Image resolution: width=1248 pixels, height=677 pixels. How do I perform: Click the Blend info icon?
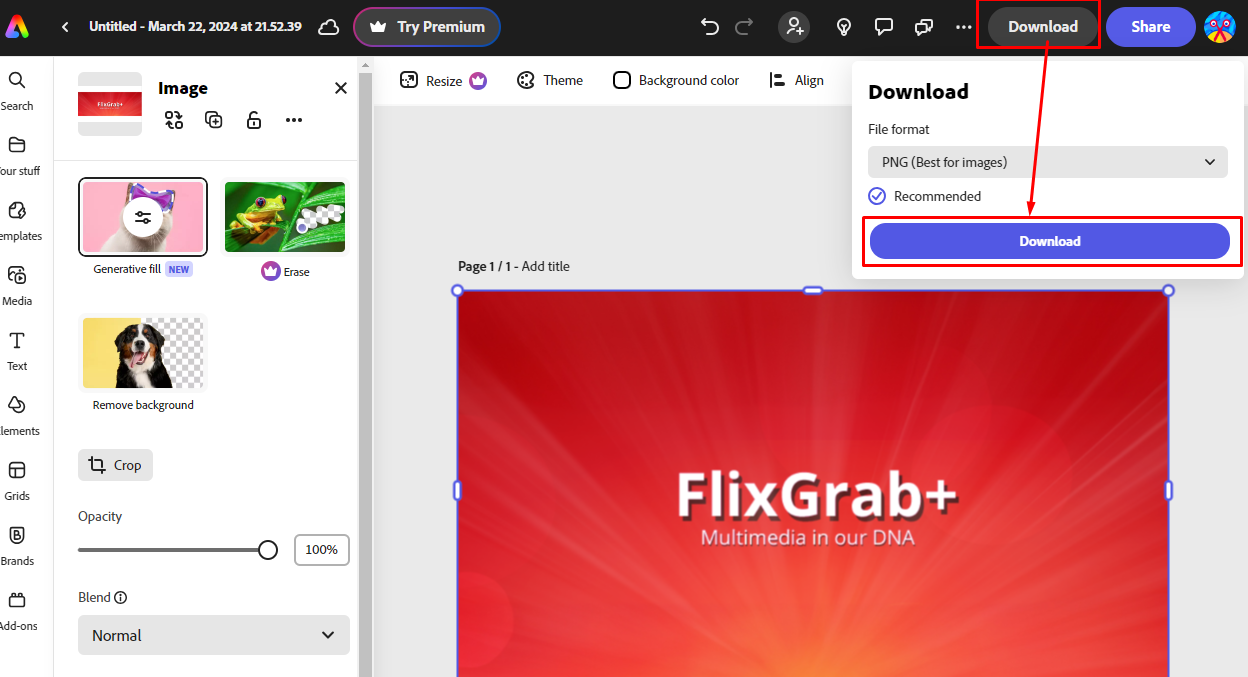click(121, 597)
